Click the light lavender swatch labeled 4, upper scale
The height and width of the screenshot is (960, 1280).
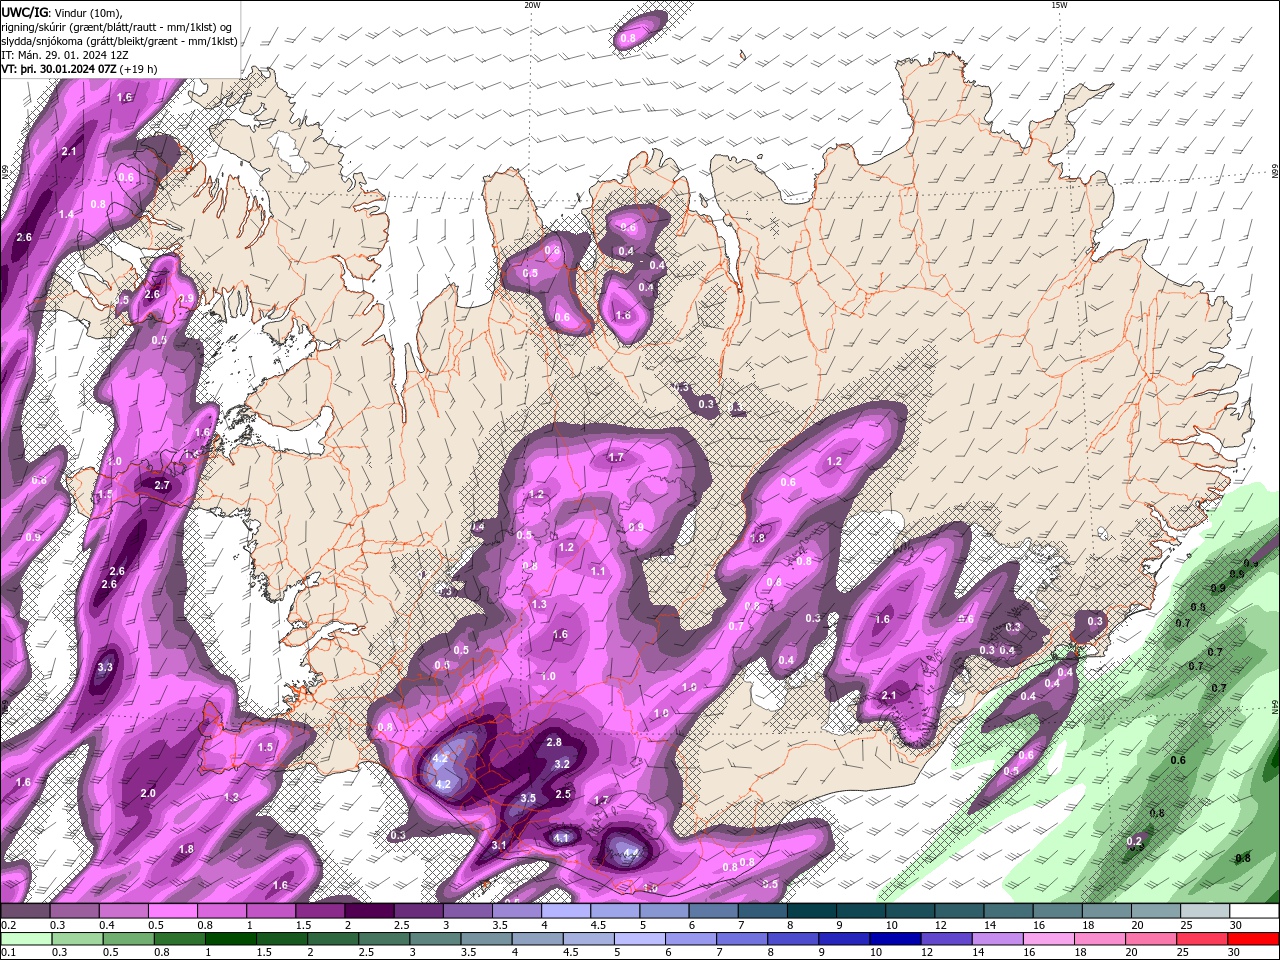[x=566, y=911]
